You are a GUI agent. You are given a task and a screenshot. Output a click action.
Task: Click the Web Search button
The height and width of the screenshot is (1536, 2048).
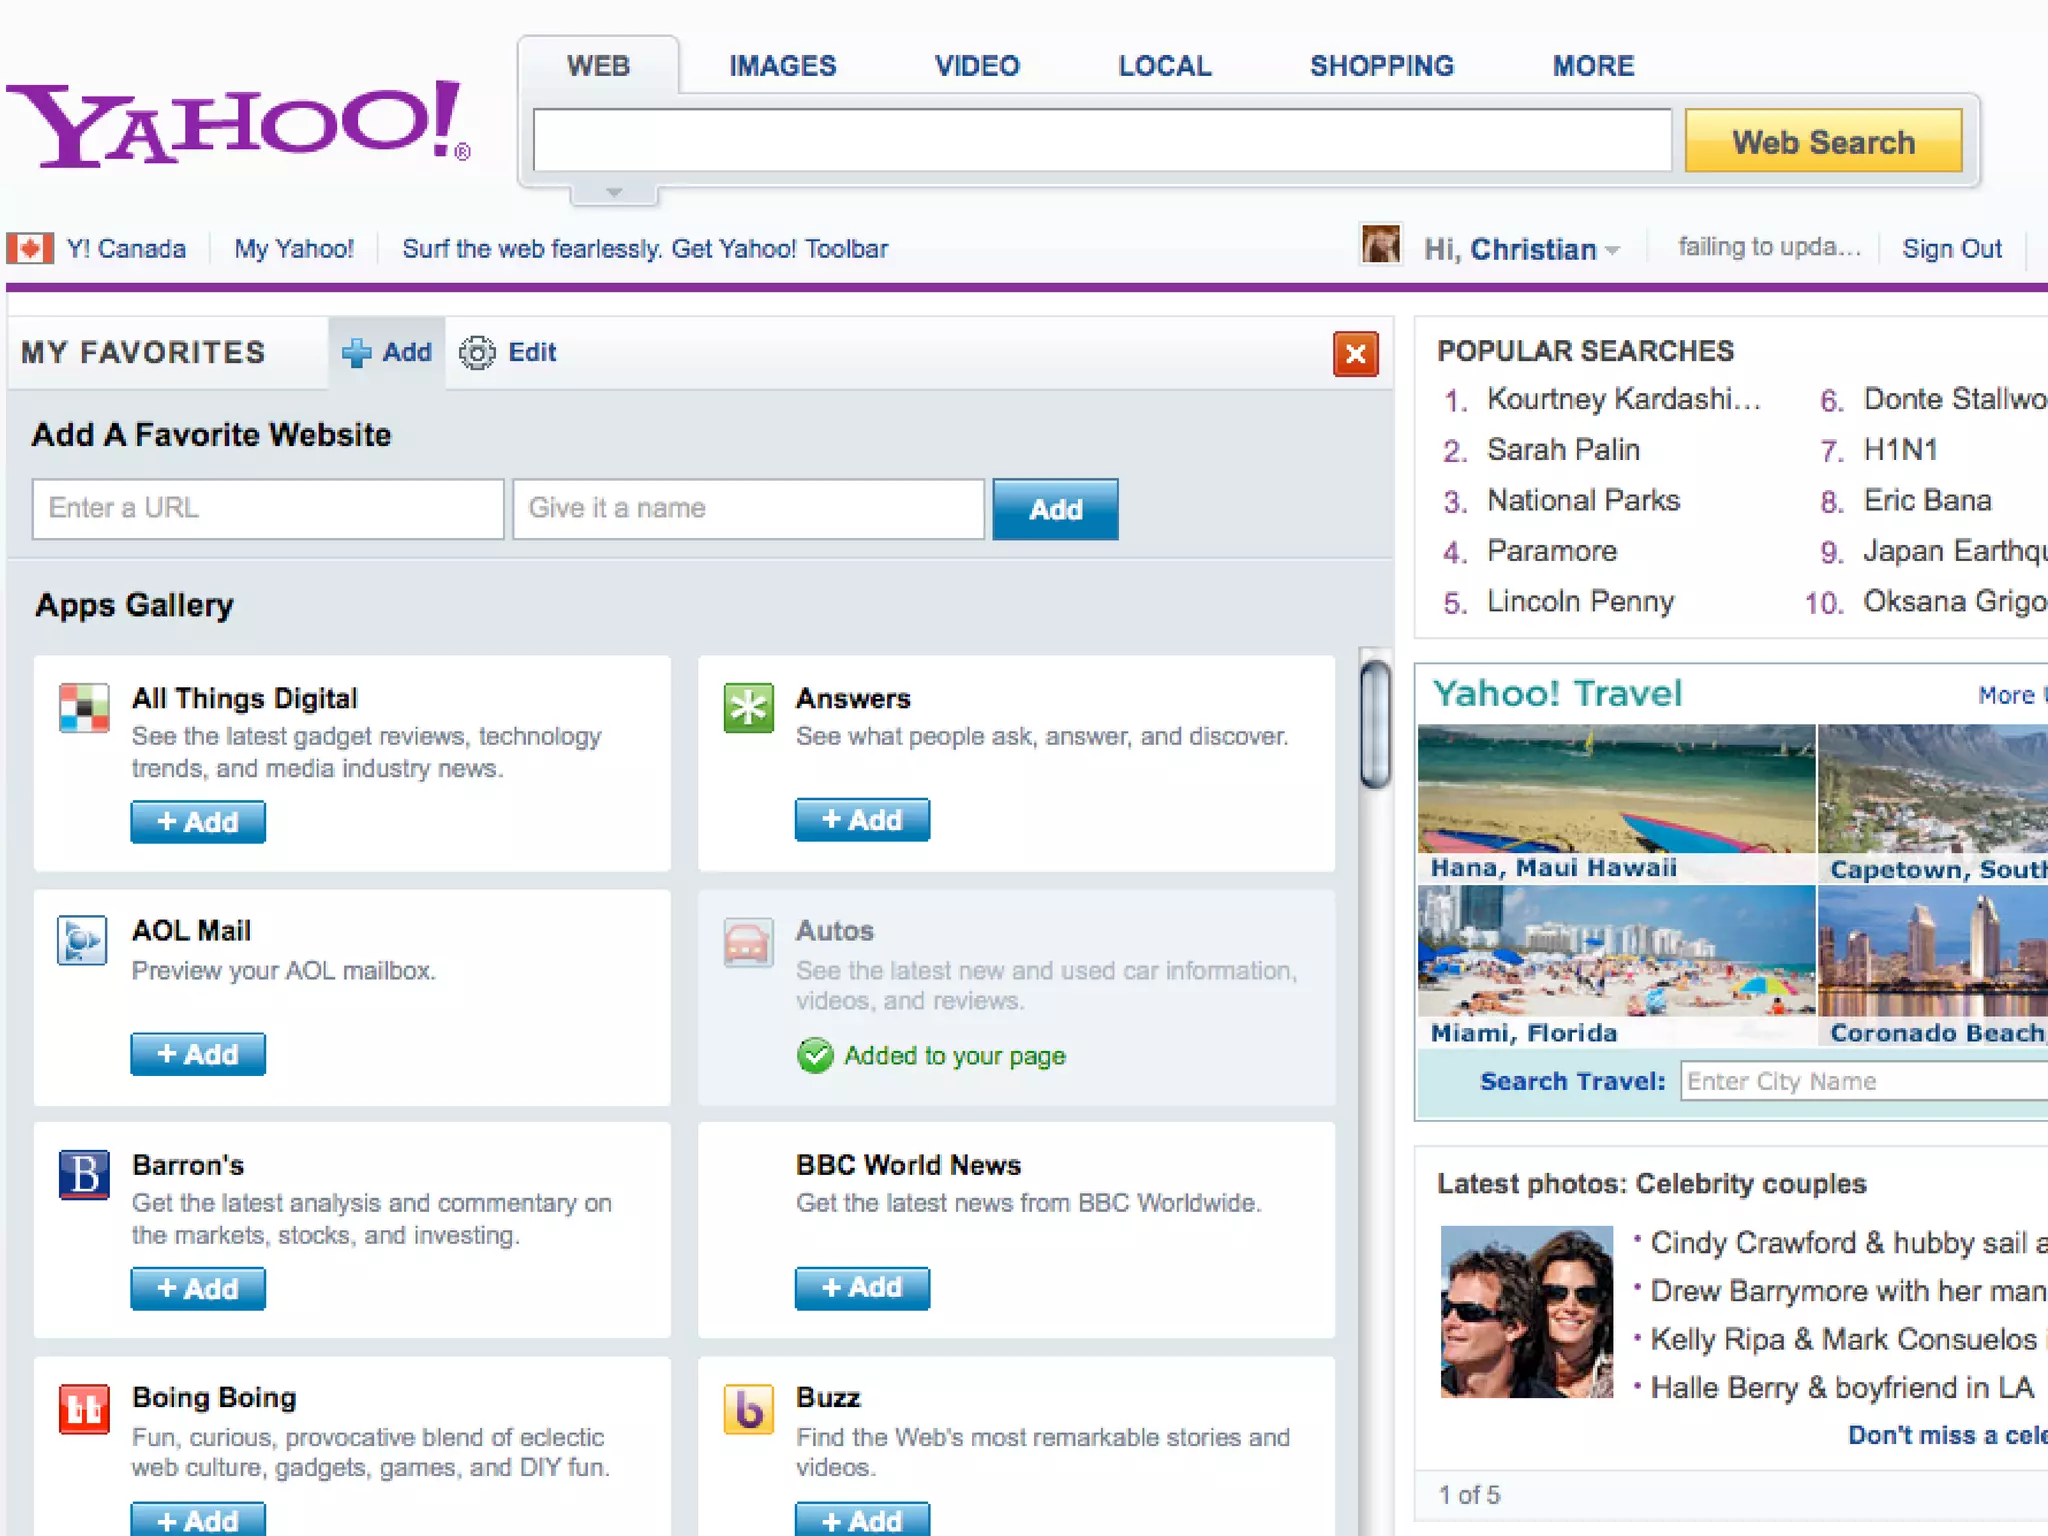(x=1823, y=141)
